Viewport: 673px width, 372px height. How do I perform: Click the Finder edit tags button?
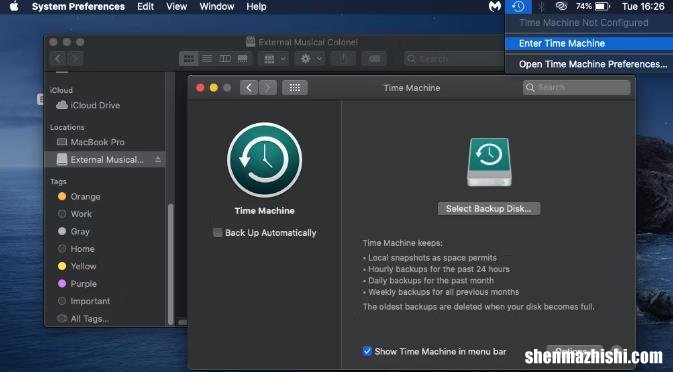click(x=374, y=59)
